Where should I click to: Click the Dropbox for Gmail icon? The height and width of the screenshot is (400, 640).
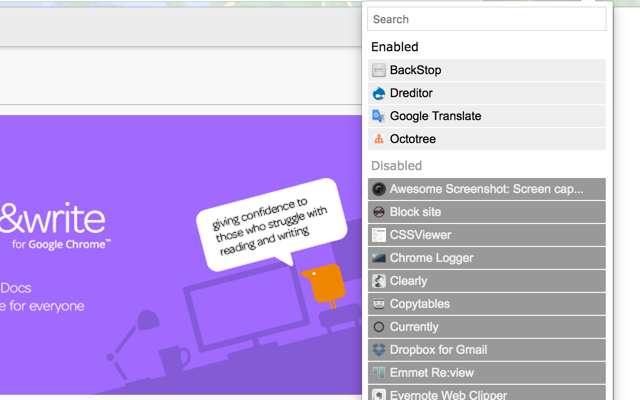(x=379, y=350)
